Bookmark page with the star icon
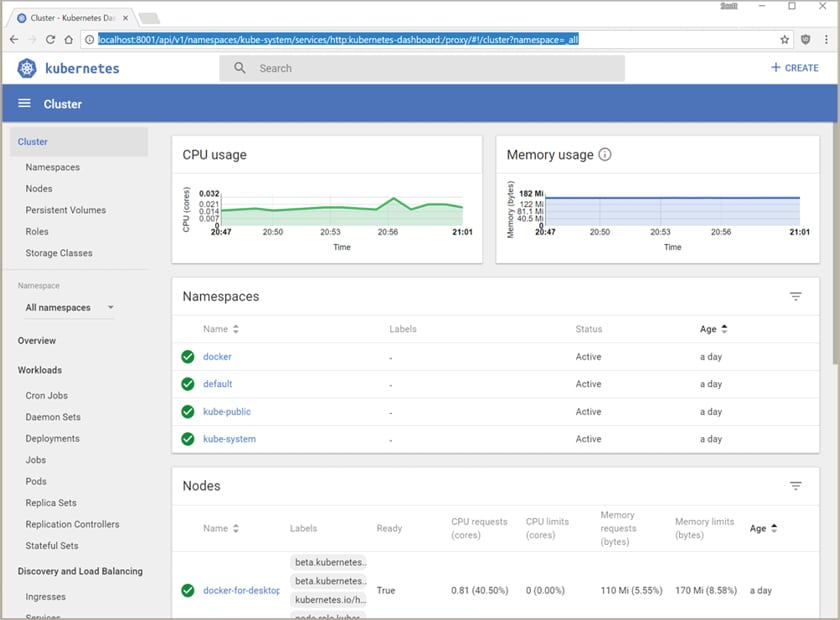This screenshot has height=620, width=840. (785, 39)
